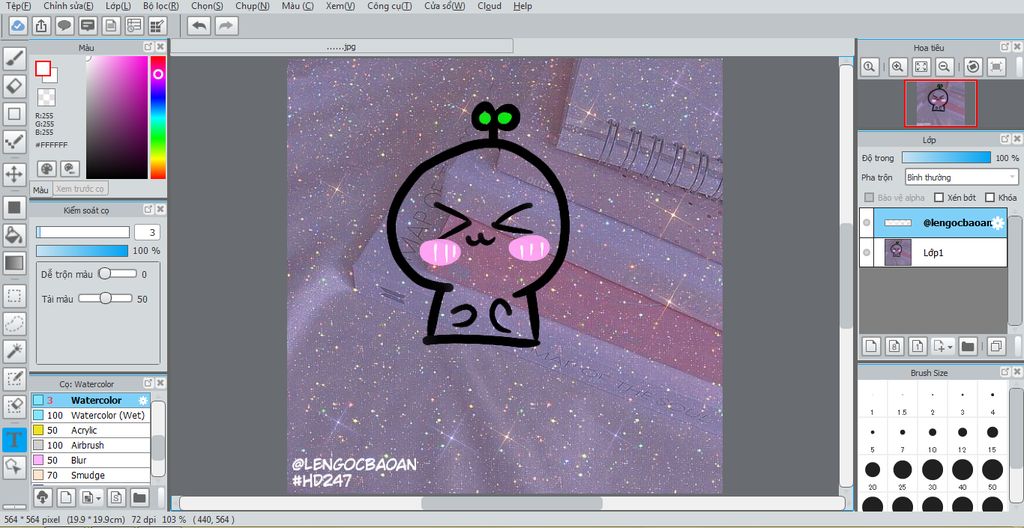Create a new layer in Lớp panel
Viewport: 1024px width, 528px height.
[870, 346]
